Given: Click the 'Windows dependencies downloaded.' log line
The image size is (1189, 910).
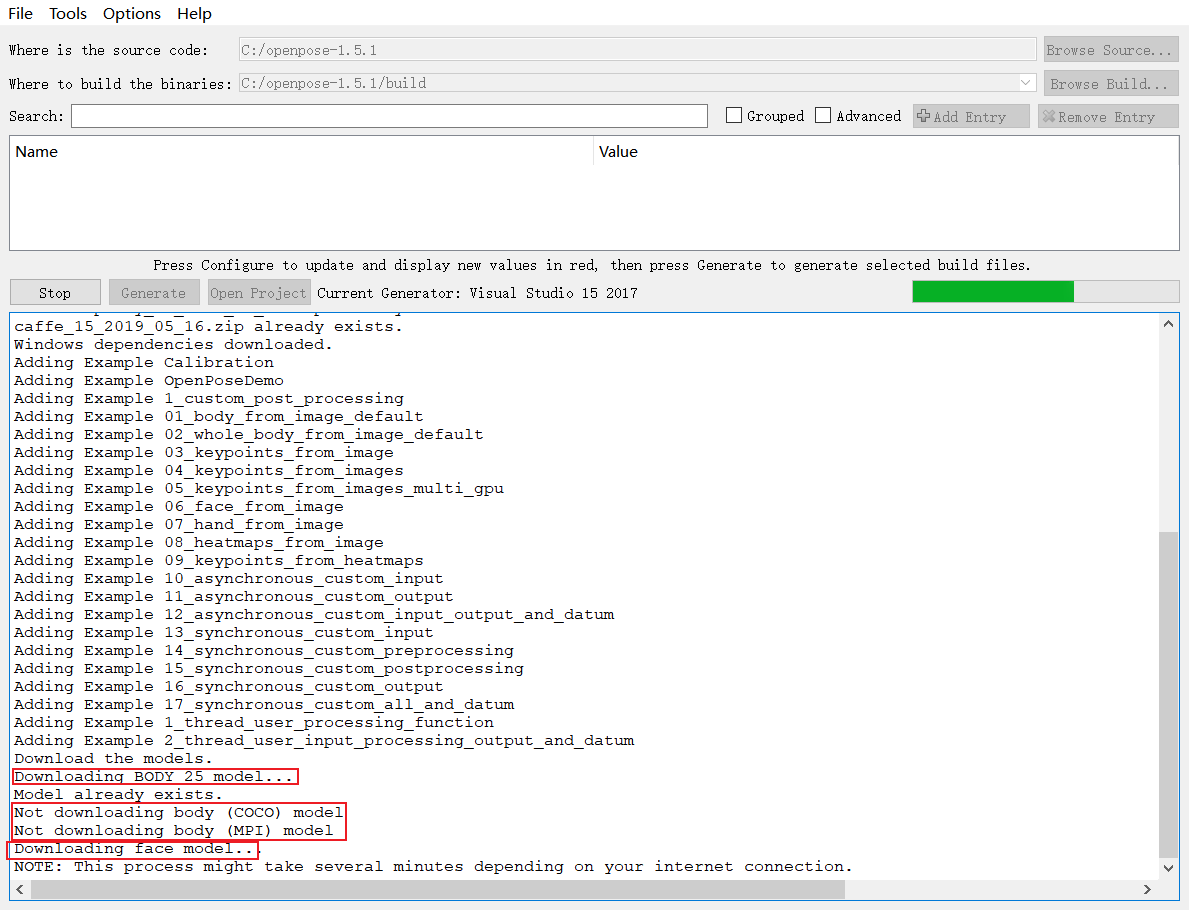Looking at the screenshot, I should (173, 344).
